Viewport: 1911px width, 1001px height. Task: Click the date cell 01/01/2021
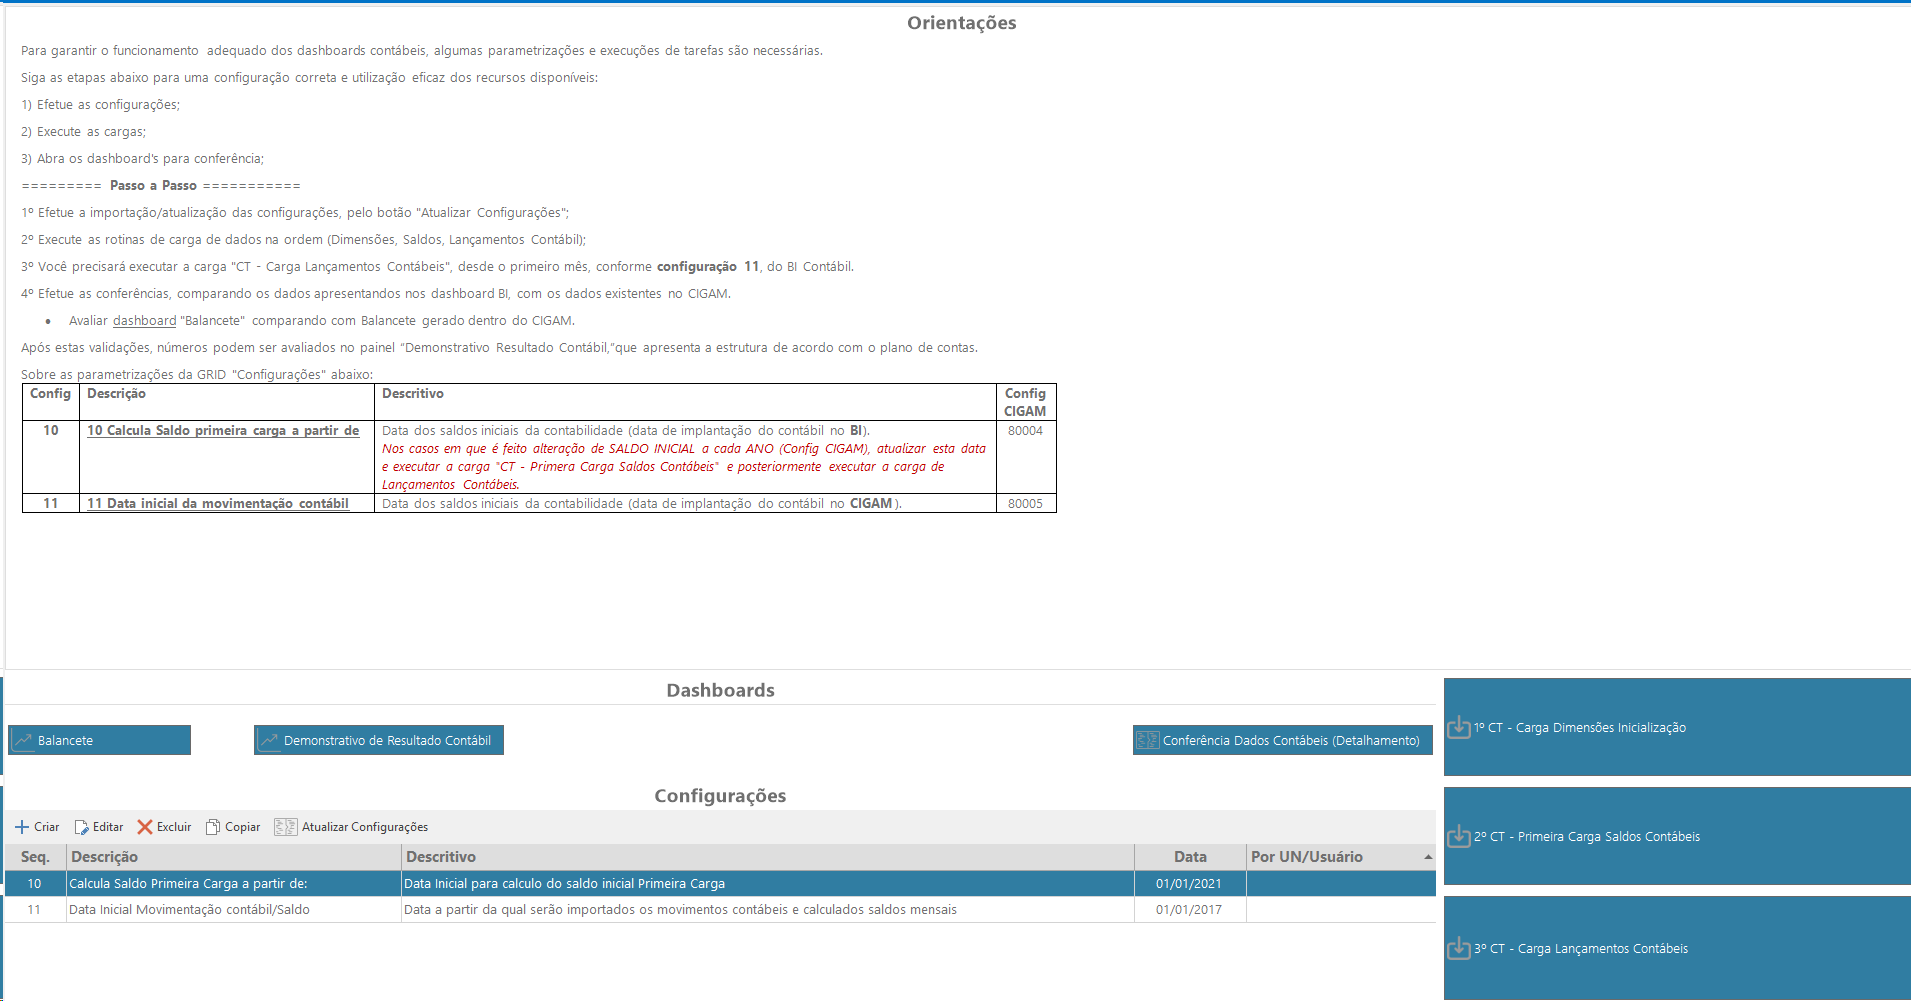(1189, 884)
